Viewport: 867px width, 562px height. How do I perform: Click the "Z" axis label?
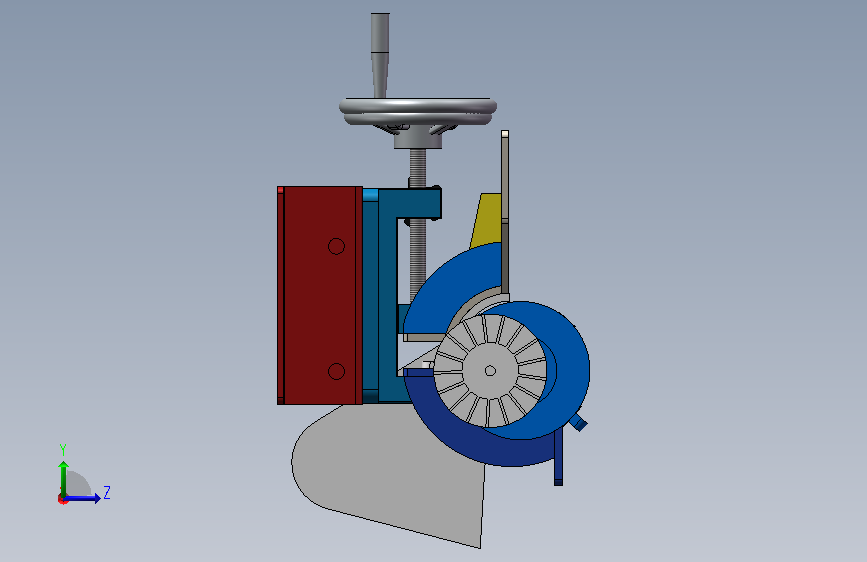[107, 492]
